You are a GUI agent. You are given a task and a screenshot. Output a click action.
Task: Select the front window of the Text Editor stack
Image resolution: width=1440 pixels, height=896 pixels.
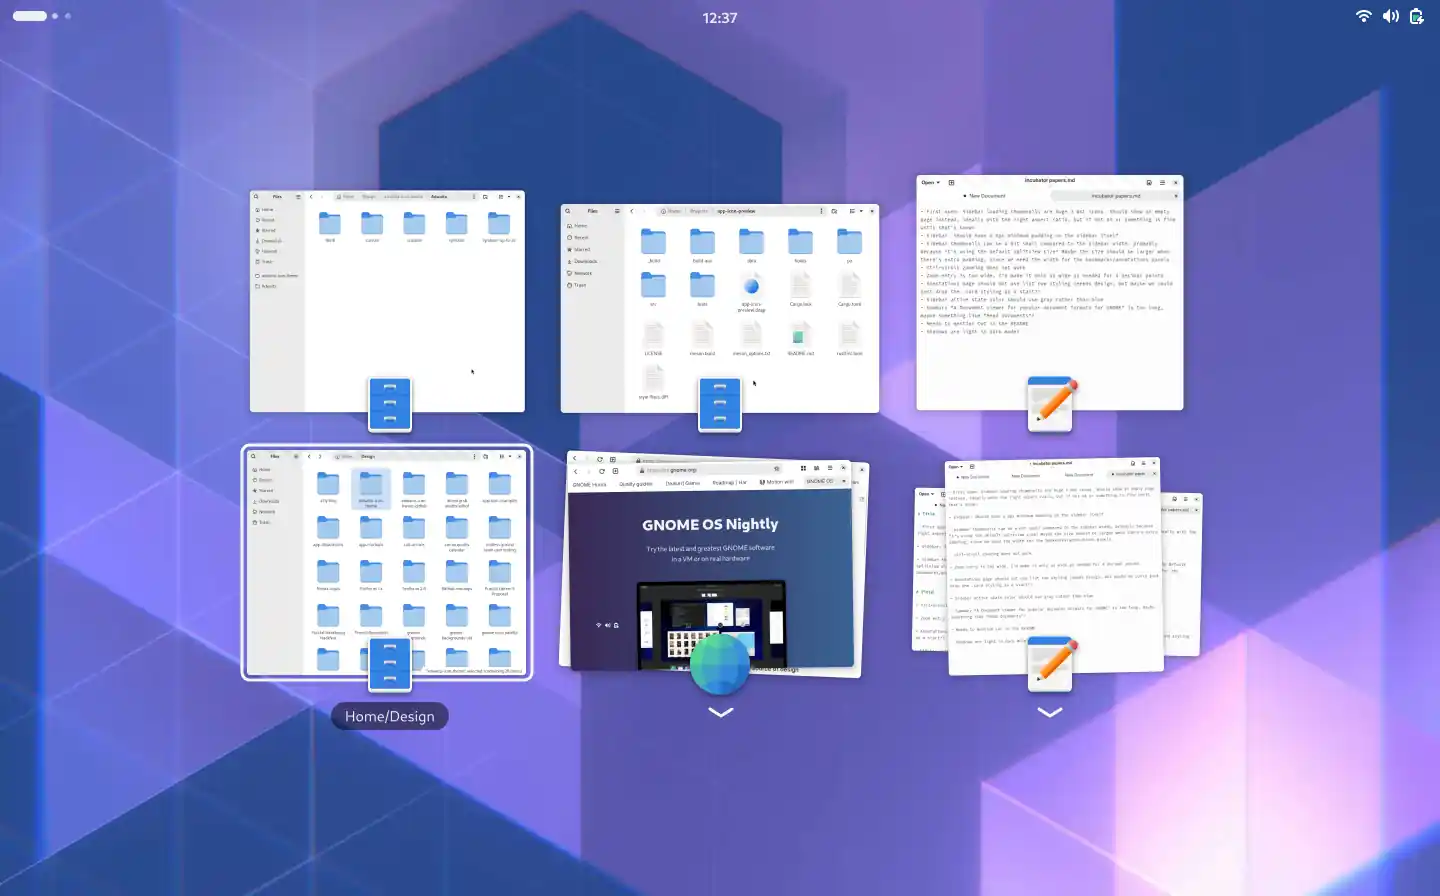(x=1054, y=566)
